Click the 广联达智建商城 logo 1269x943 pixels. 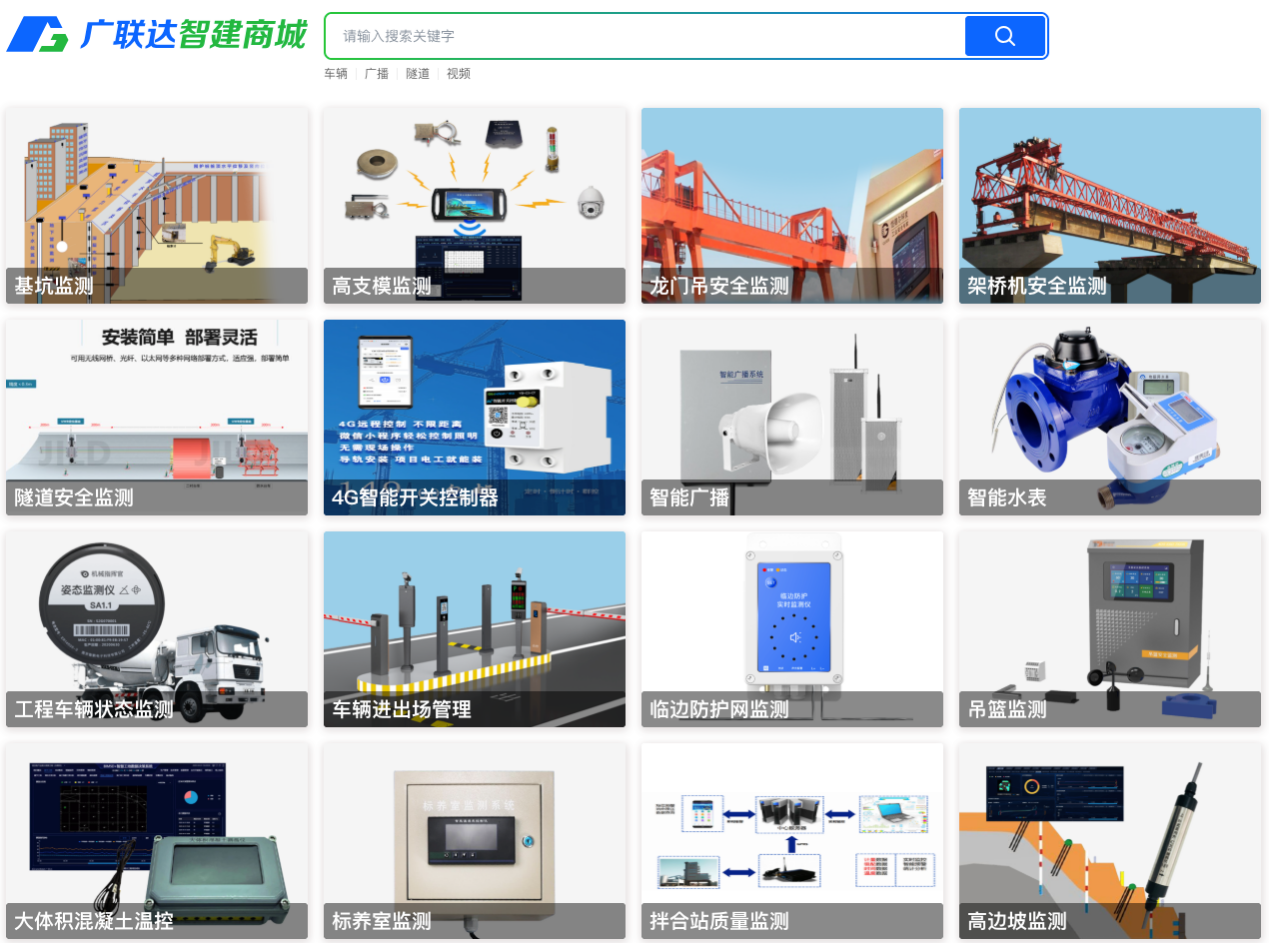(x=157, y=35)
